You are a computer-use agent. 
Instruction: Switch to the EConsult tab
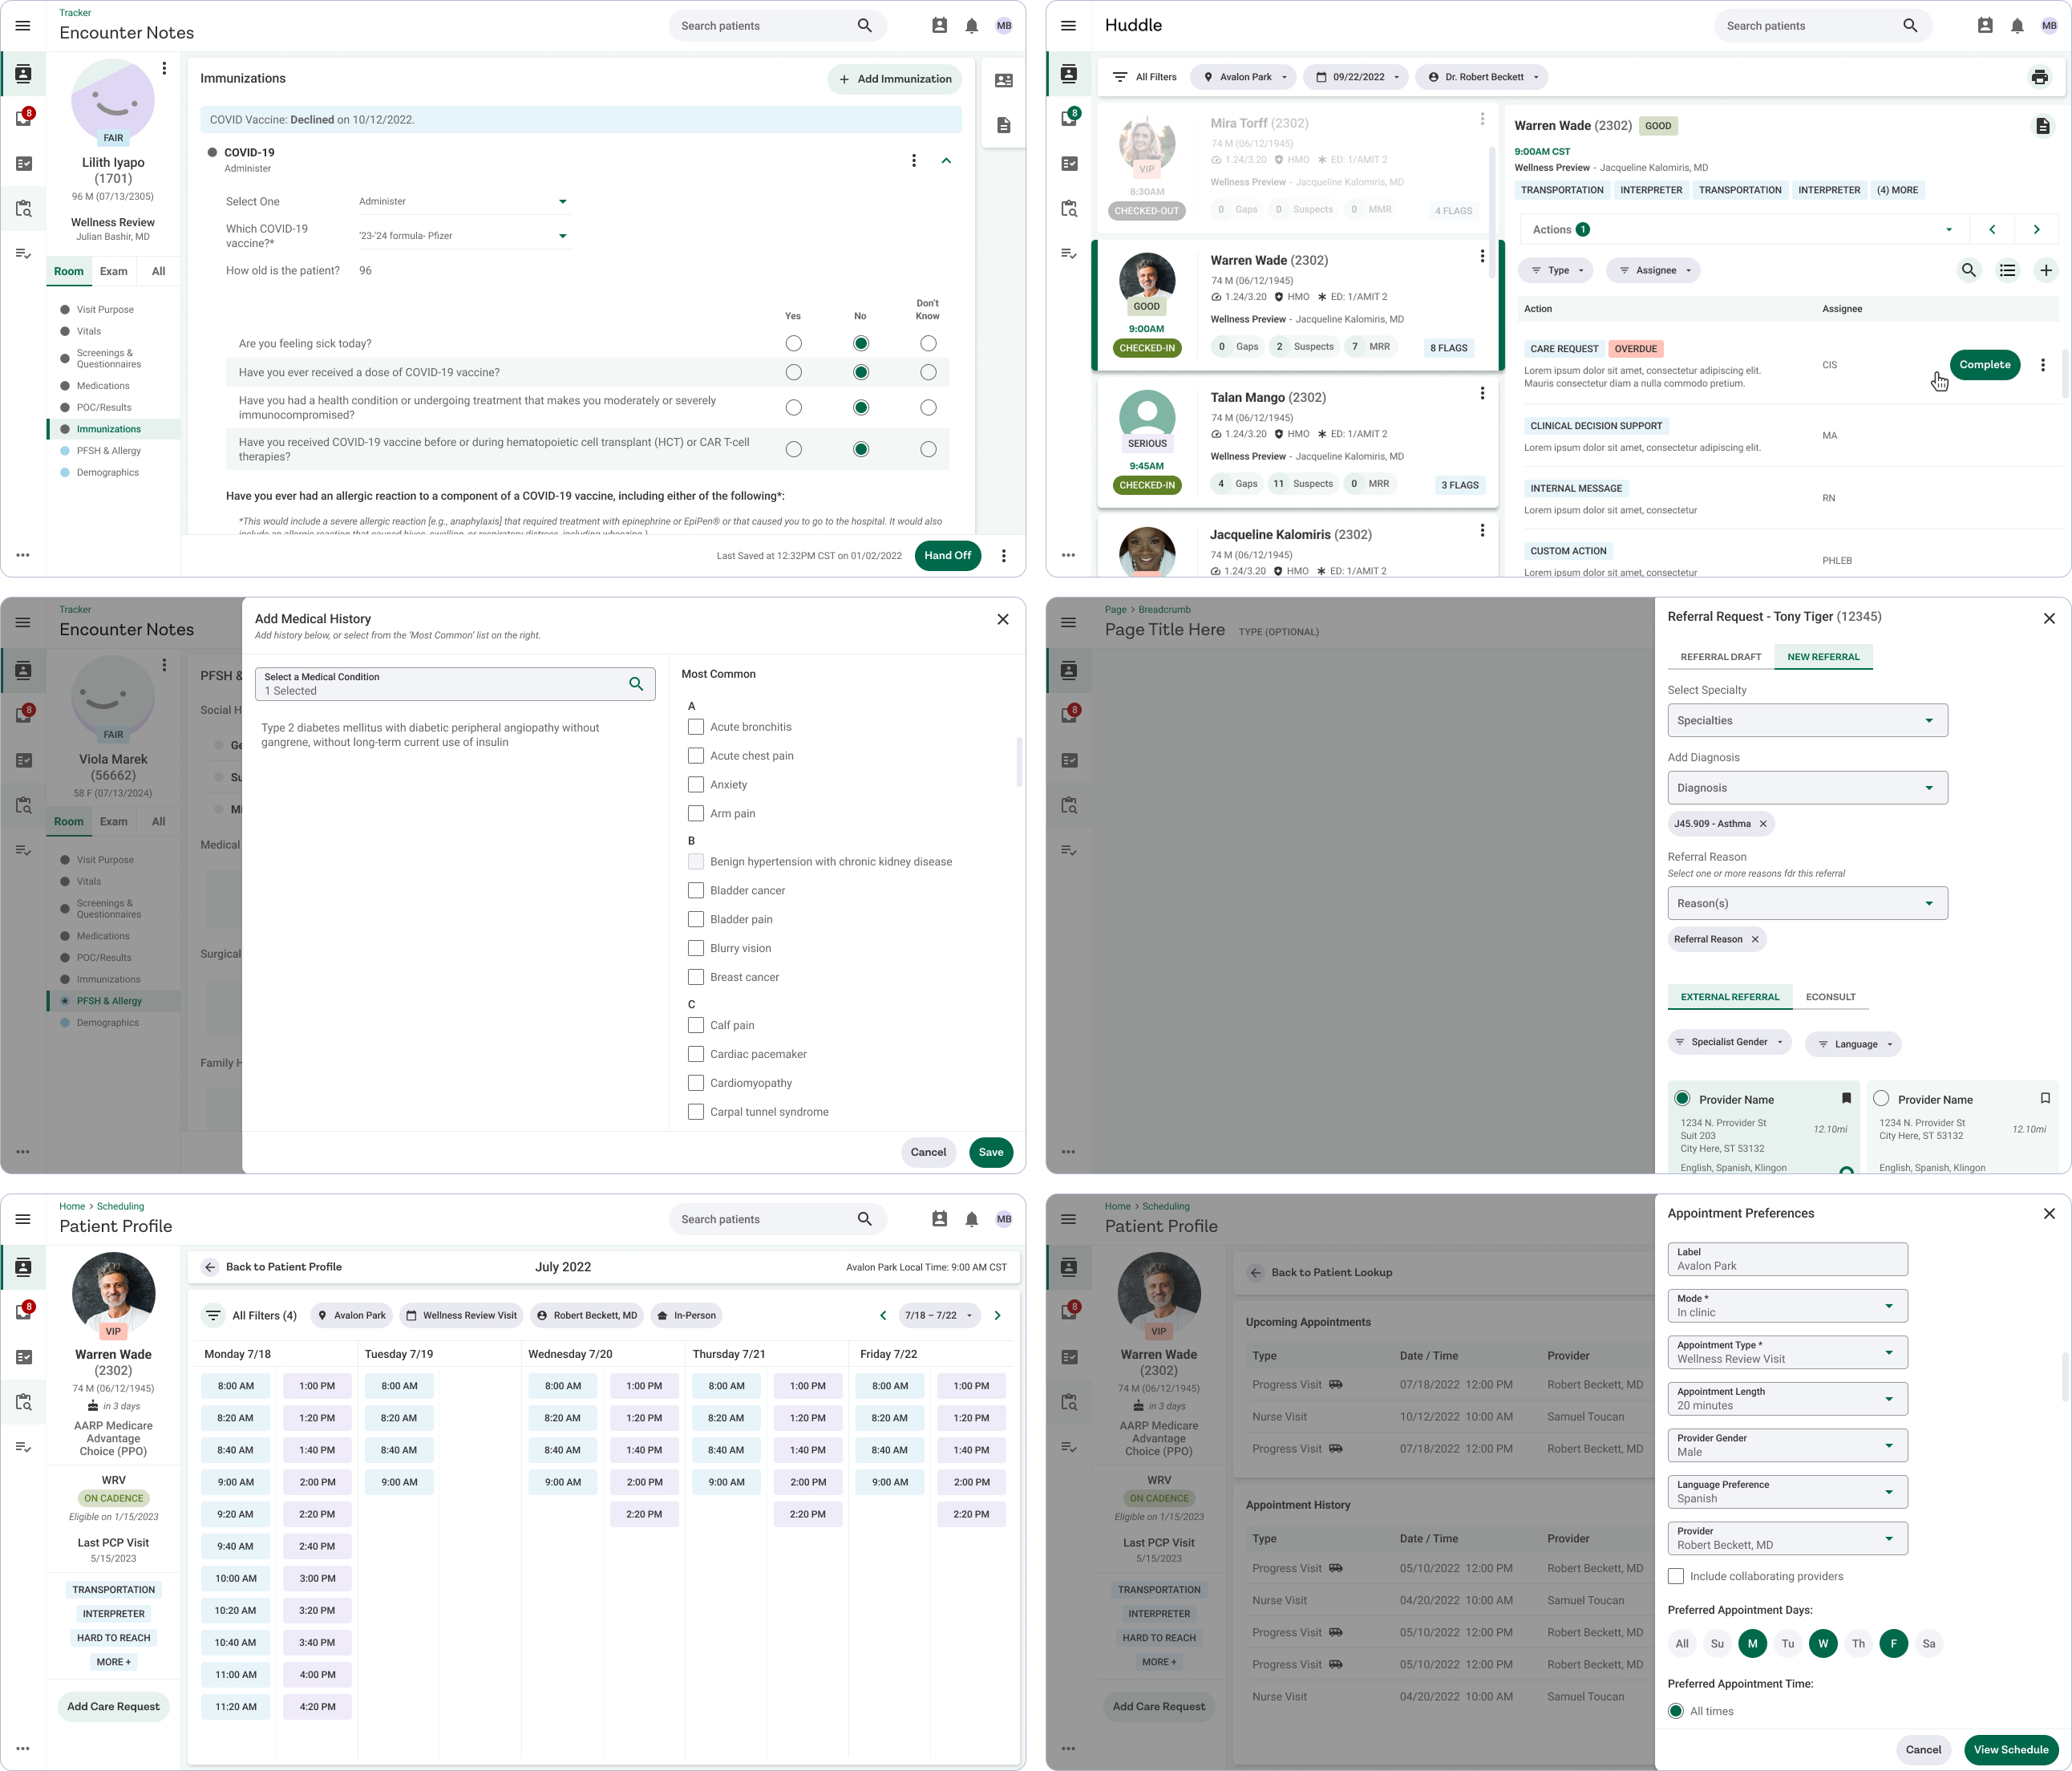click(x=1829, y=997)
